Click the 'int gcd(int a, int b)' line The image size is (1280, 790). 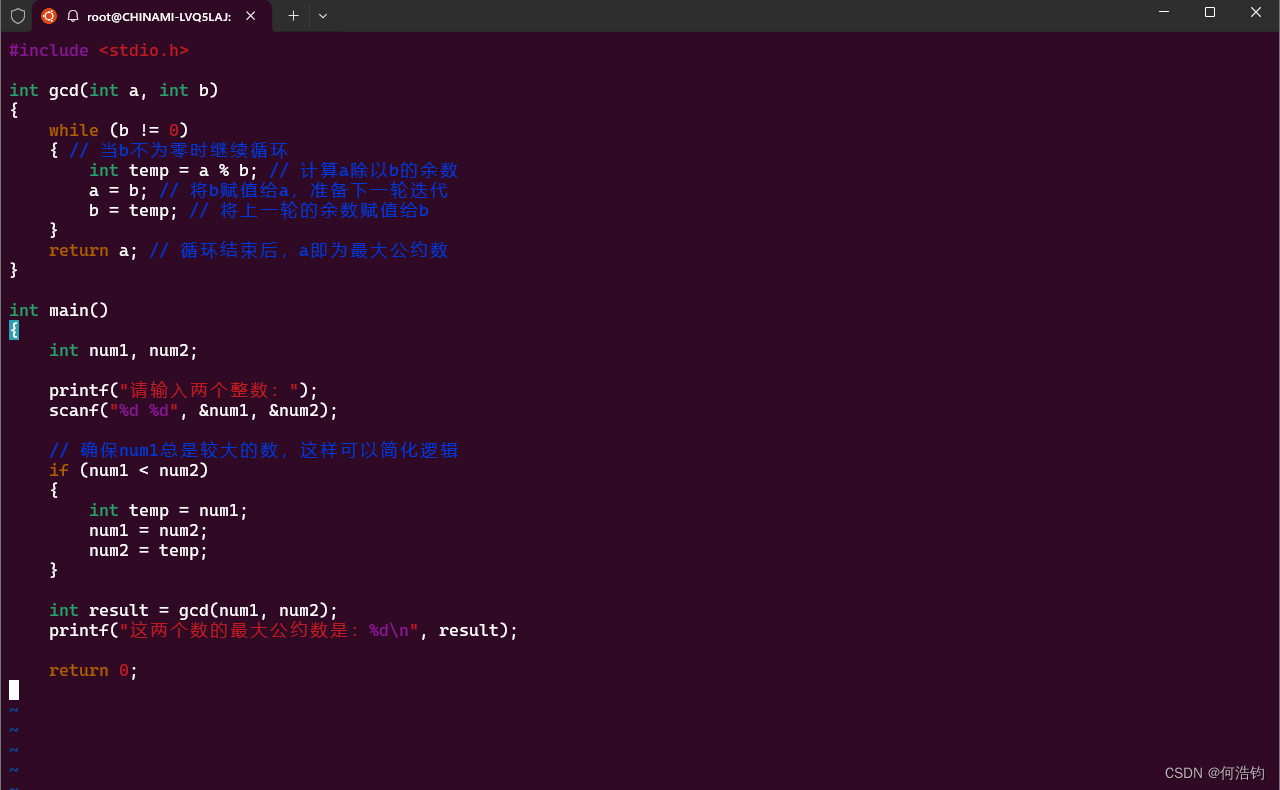(x=114, y=90)
